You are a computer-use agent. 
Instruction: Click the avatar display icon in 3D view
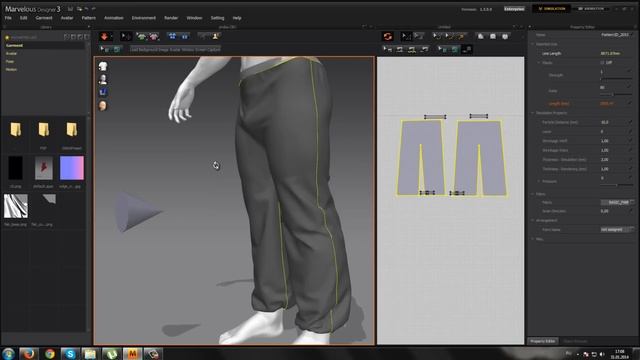103,79
